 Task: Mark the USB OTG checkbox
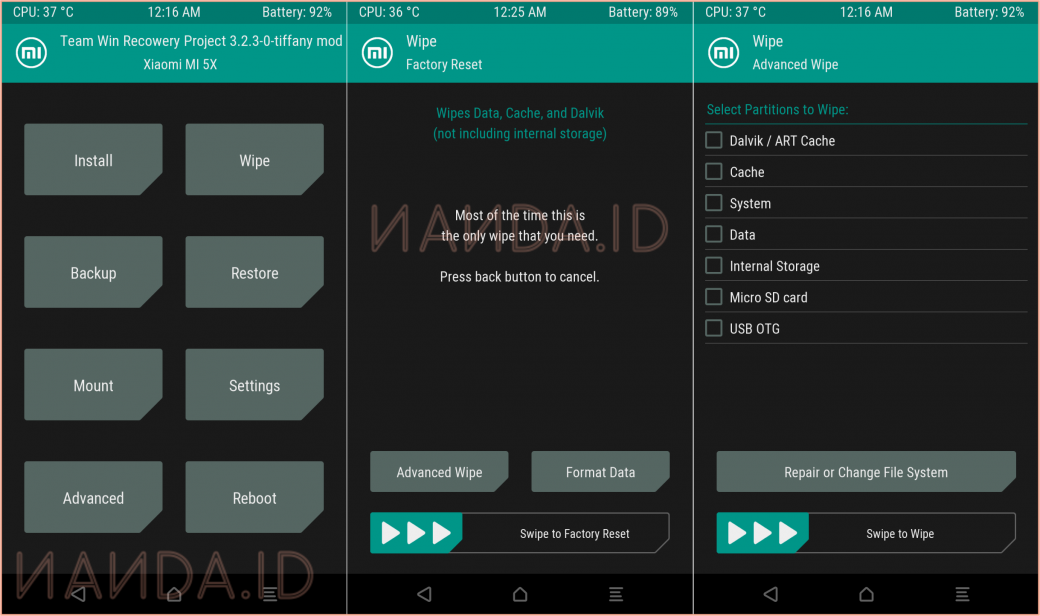tap(714, 328)
